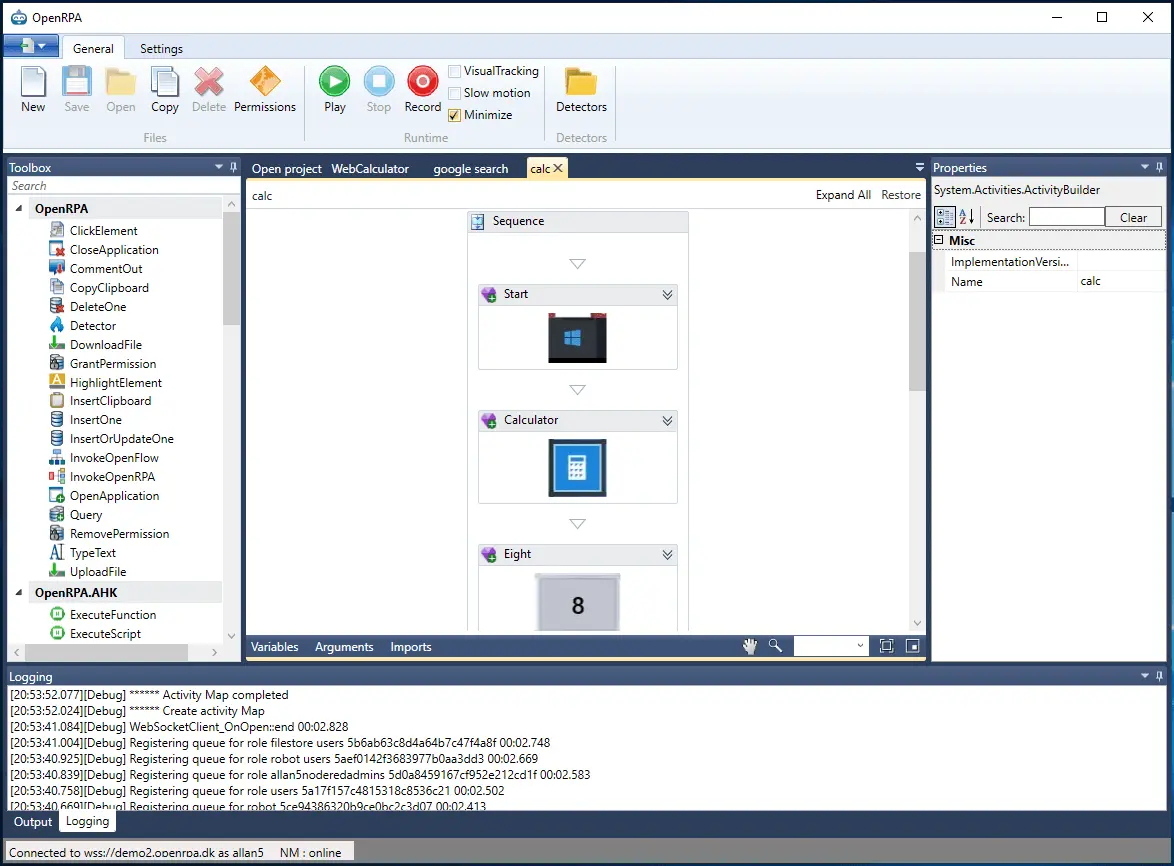Begin recording with Record button
This screenshot has height=866, width=1174.
pyautogui.click(x=423, y=89)
